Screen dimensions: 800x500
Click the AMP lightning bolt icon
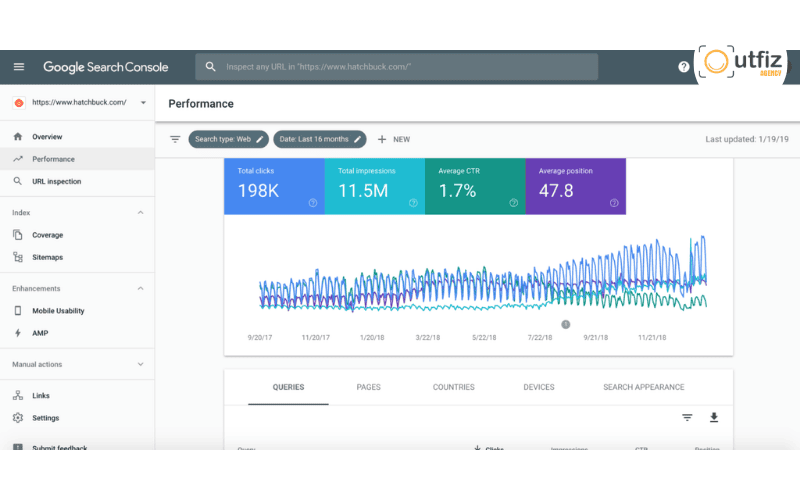tap(18, 333)
